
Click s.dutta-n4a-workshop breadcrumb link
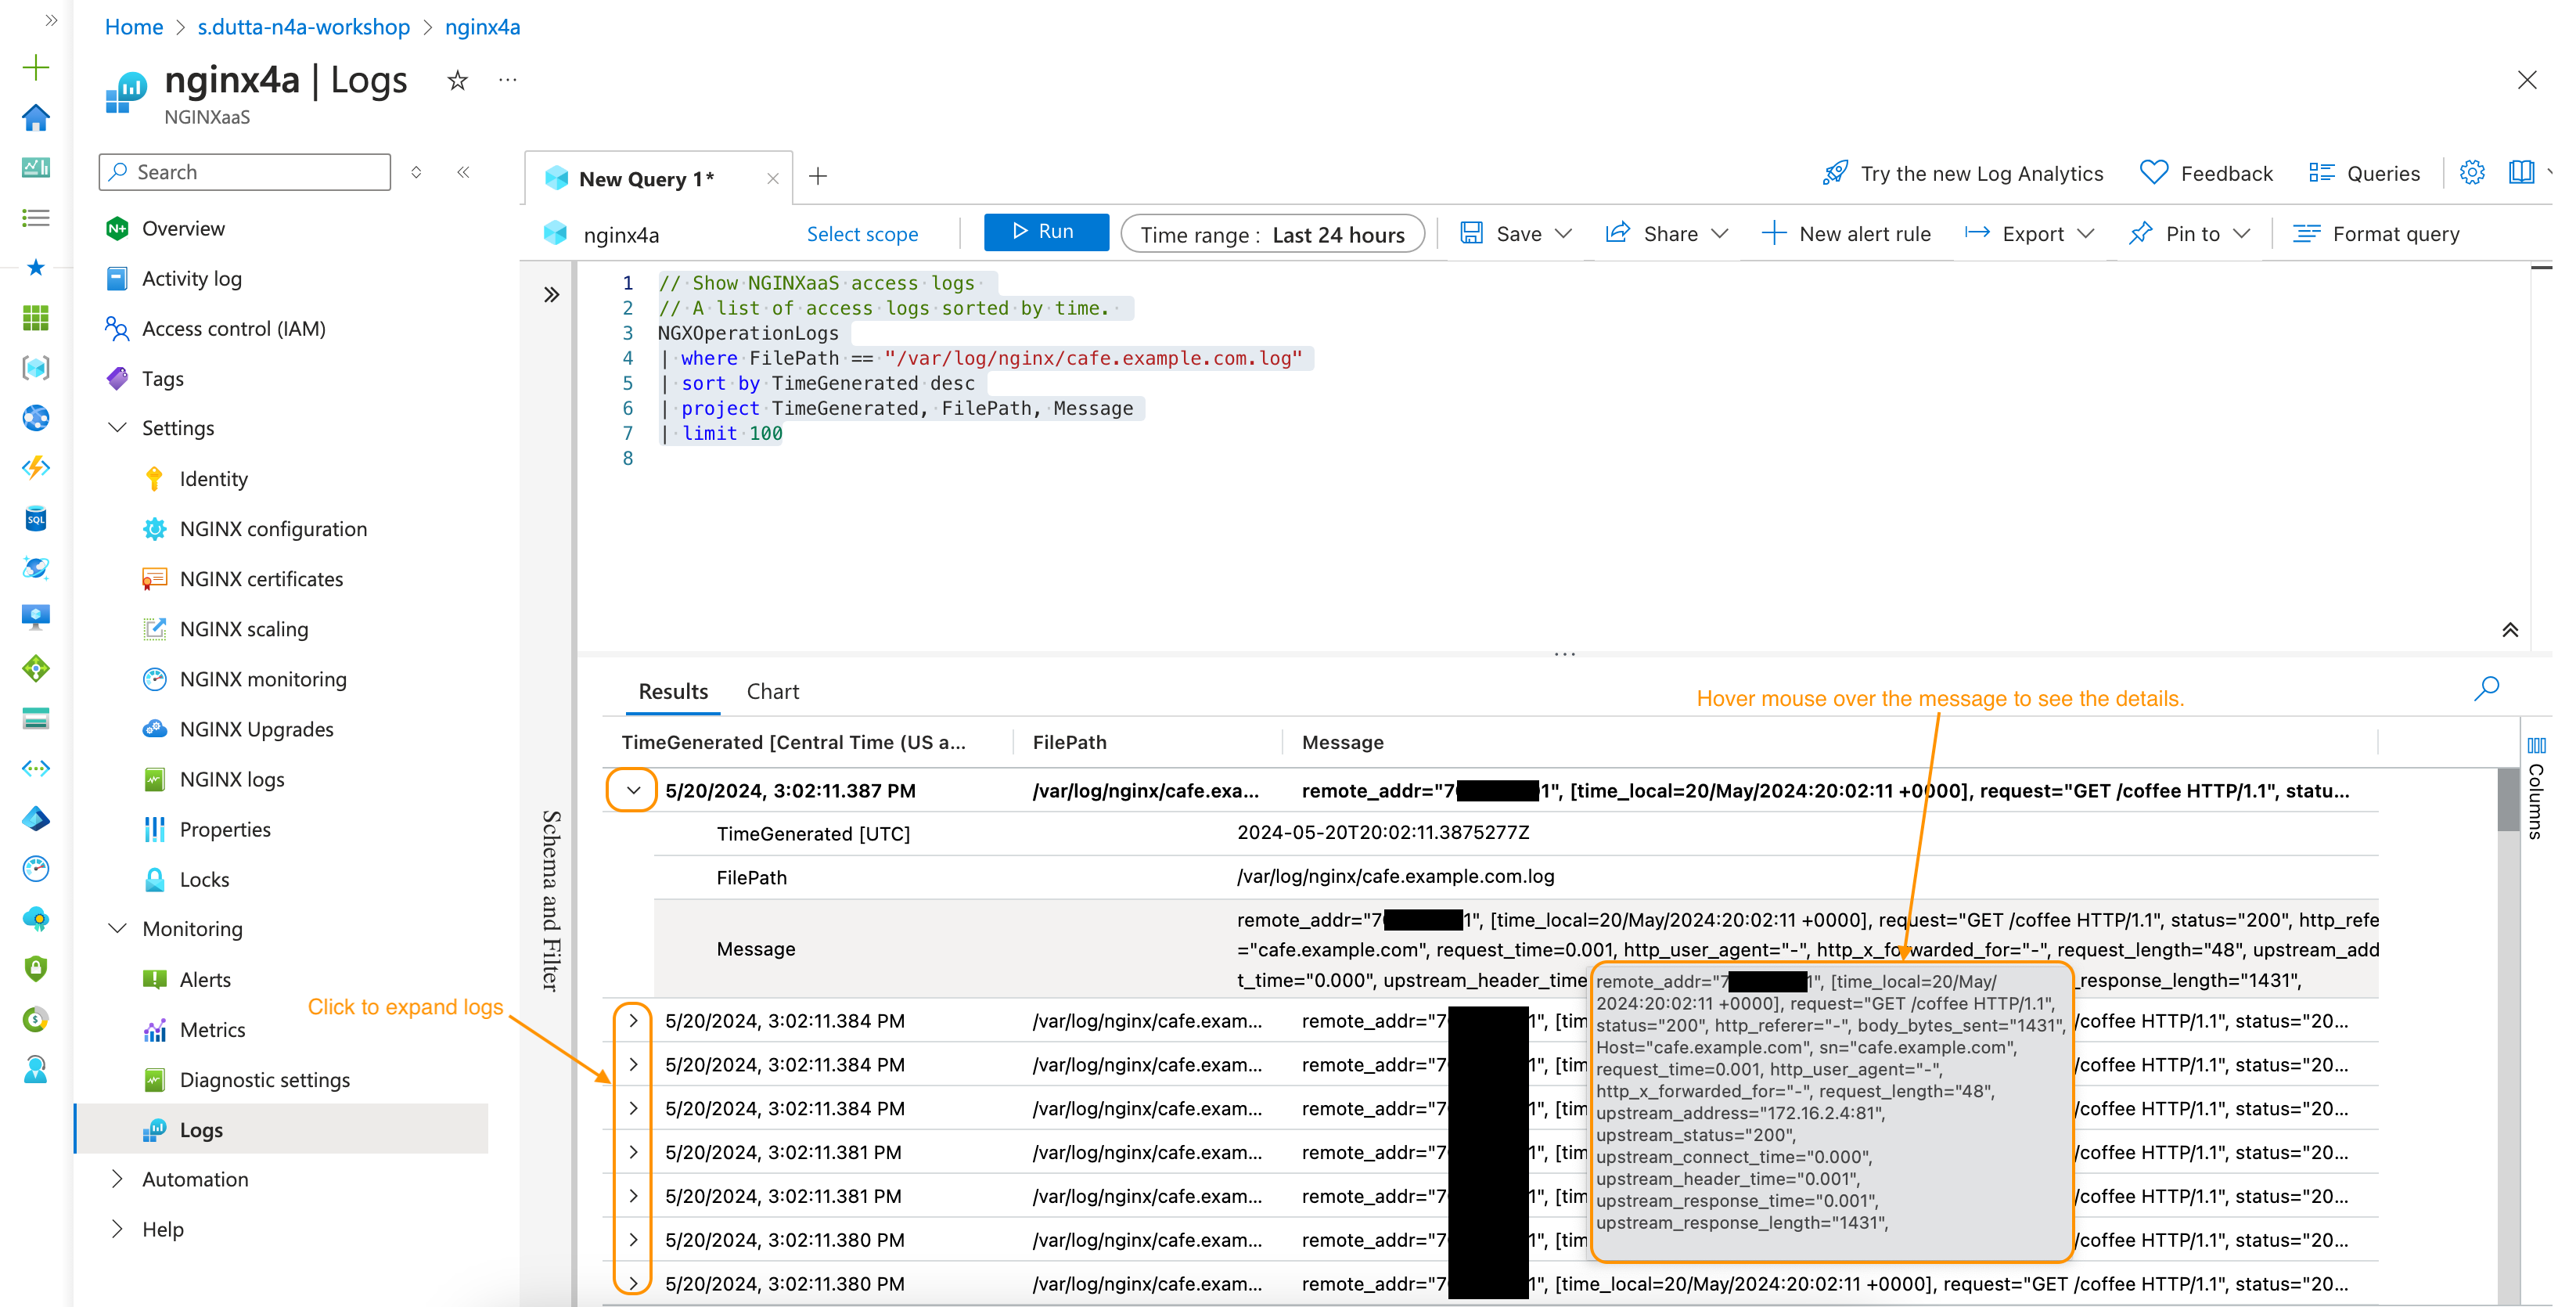click(303, 27)
